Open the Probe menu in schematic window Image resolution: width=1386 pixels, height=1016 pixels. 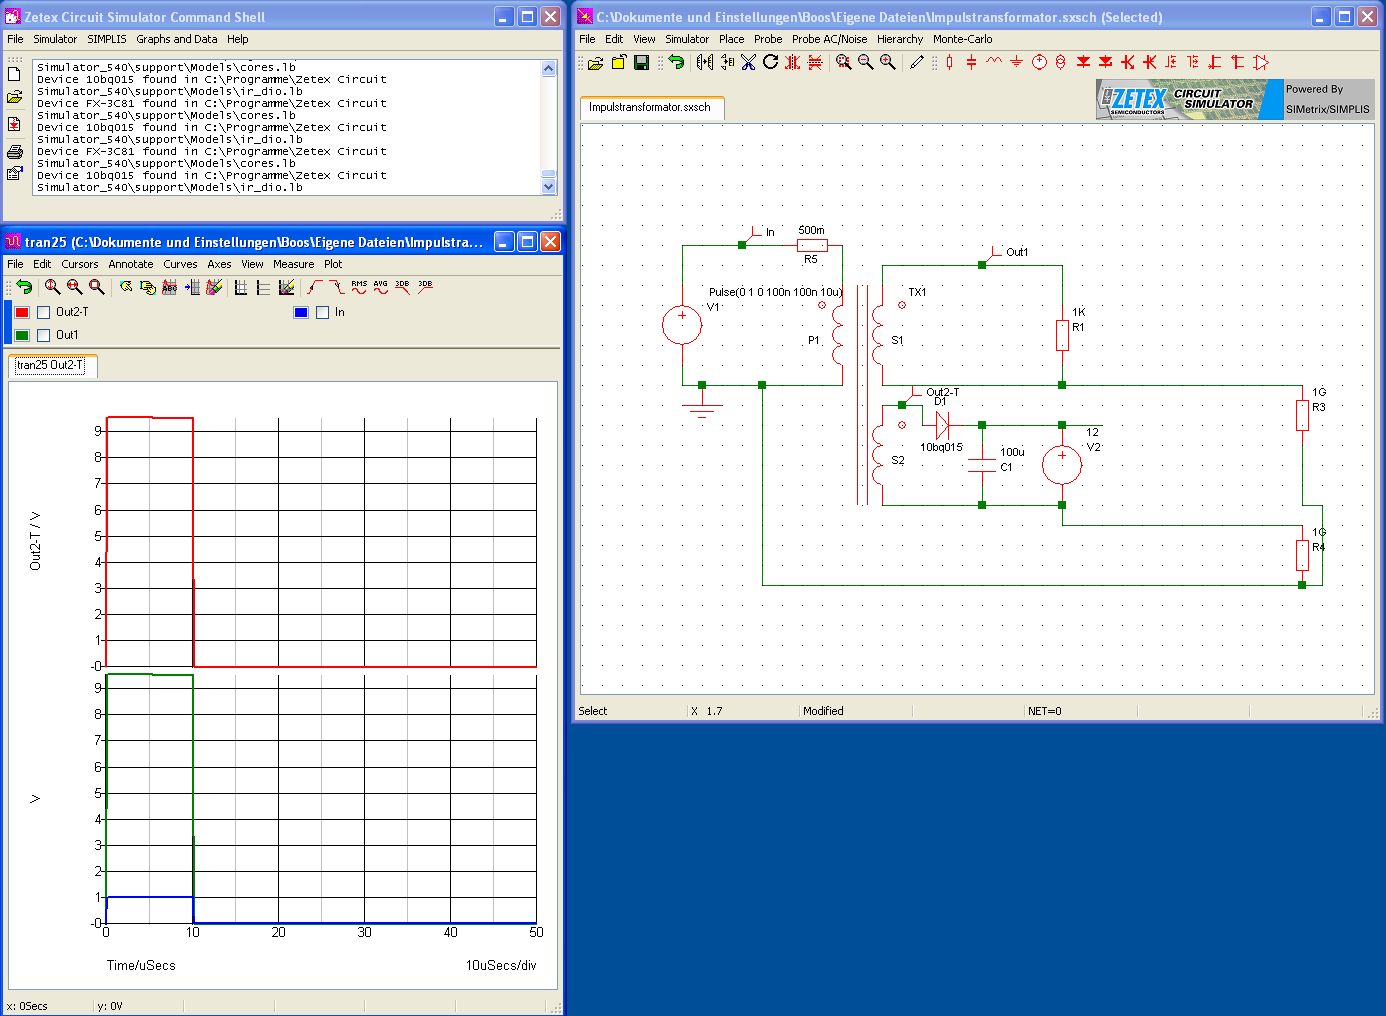tap(768, 39)
